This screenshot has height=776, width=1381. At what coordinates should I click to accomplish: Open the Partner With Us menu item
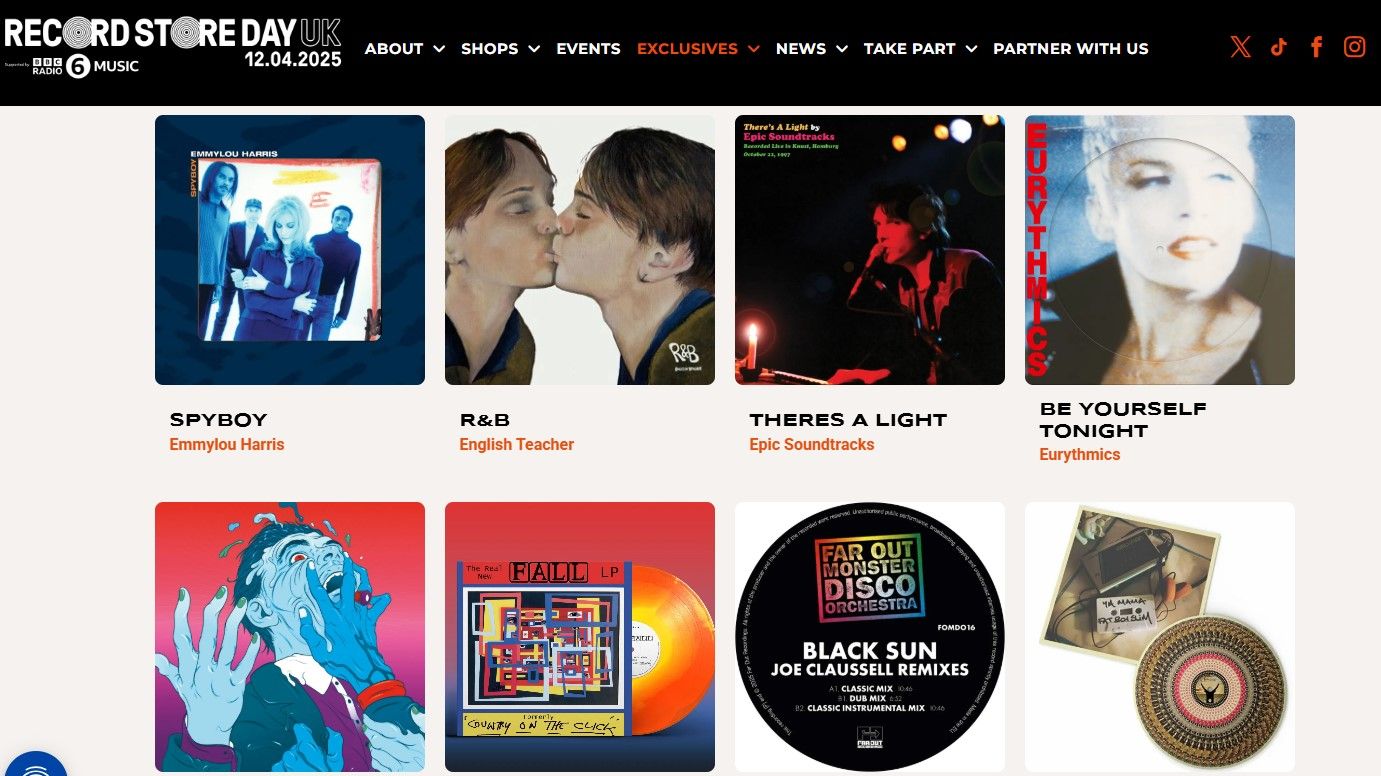tap(1070, 48)
